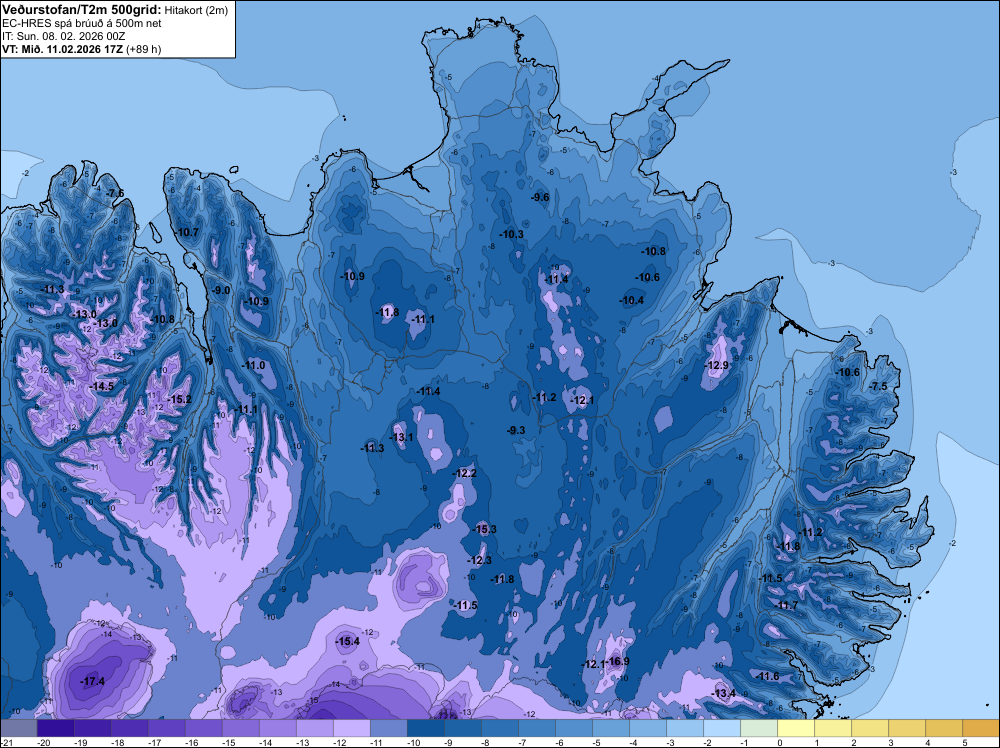Click the -13.1 temperature reading
This screenshot has width=1000, height=748.
pyautogui.click(x=402, y=437)
